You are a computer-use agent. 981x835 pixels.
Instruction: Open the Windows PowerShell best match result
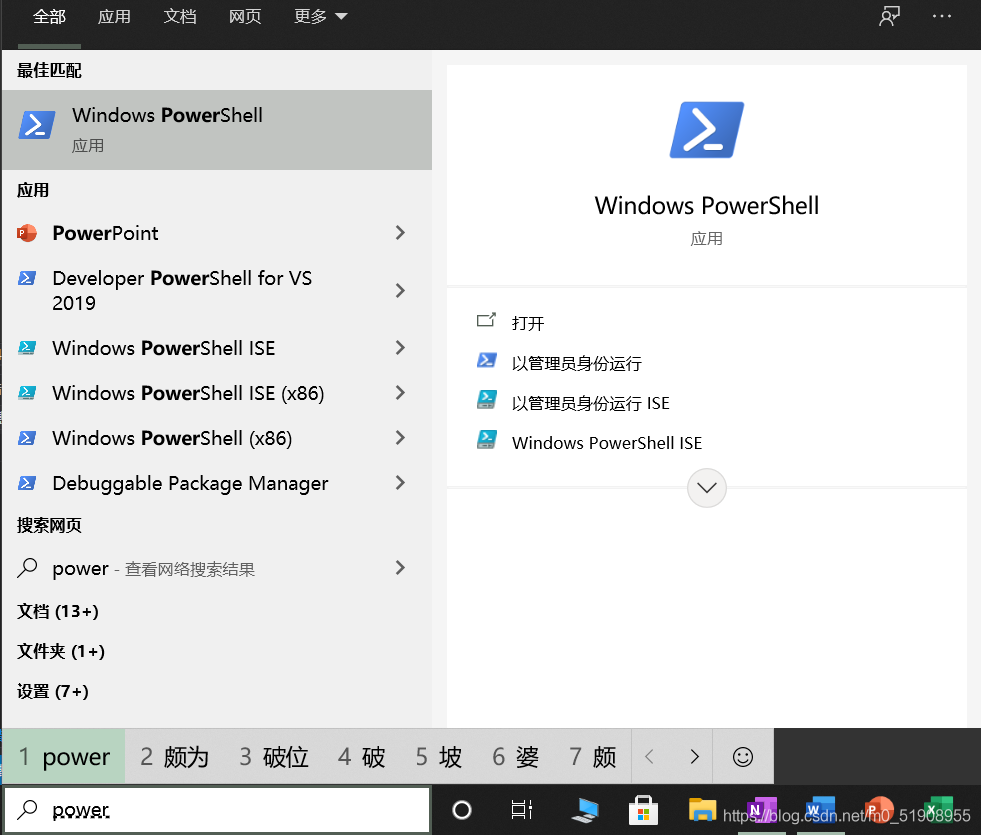click(x=216, y=129)
